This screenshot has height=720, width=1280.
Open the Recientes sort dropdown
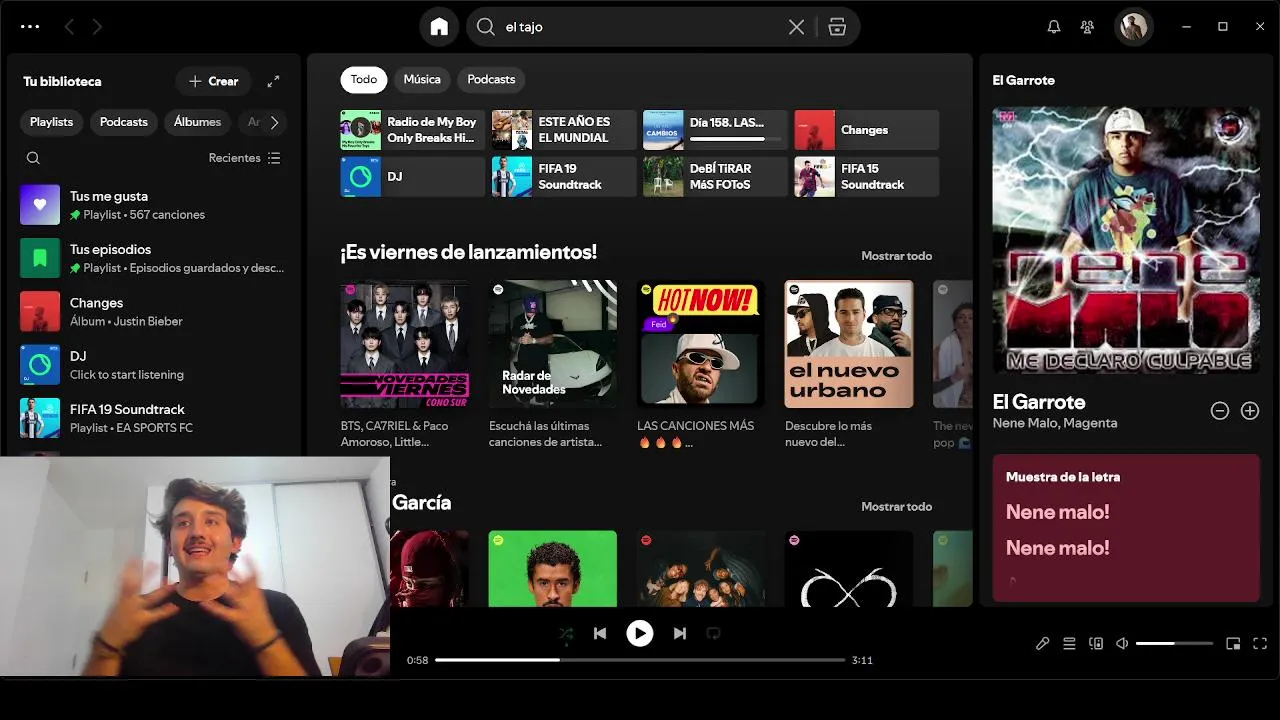click(x=245, y=158)
